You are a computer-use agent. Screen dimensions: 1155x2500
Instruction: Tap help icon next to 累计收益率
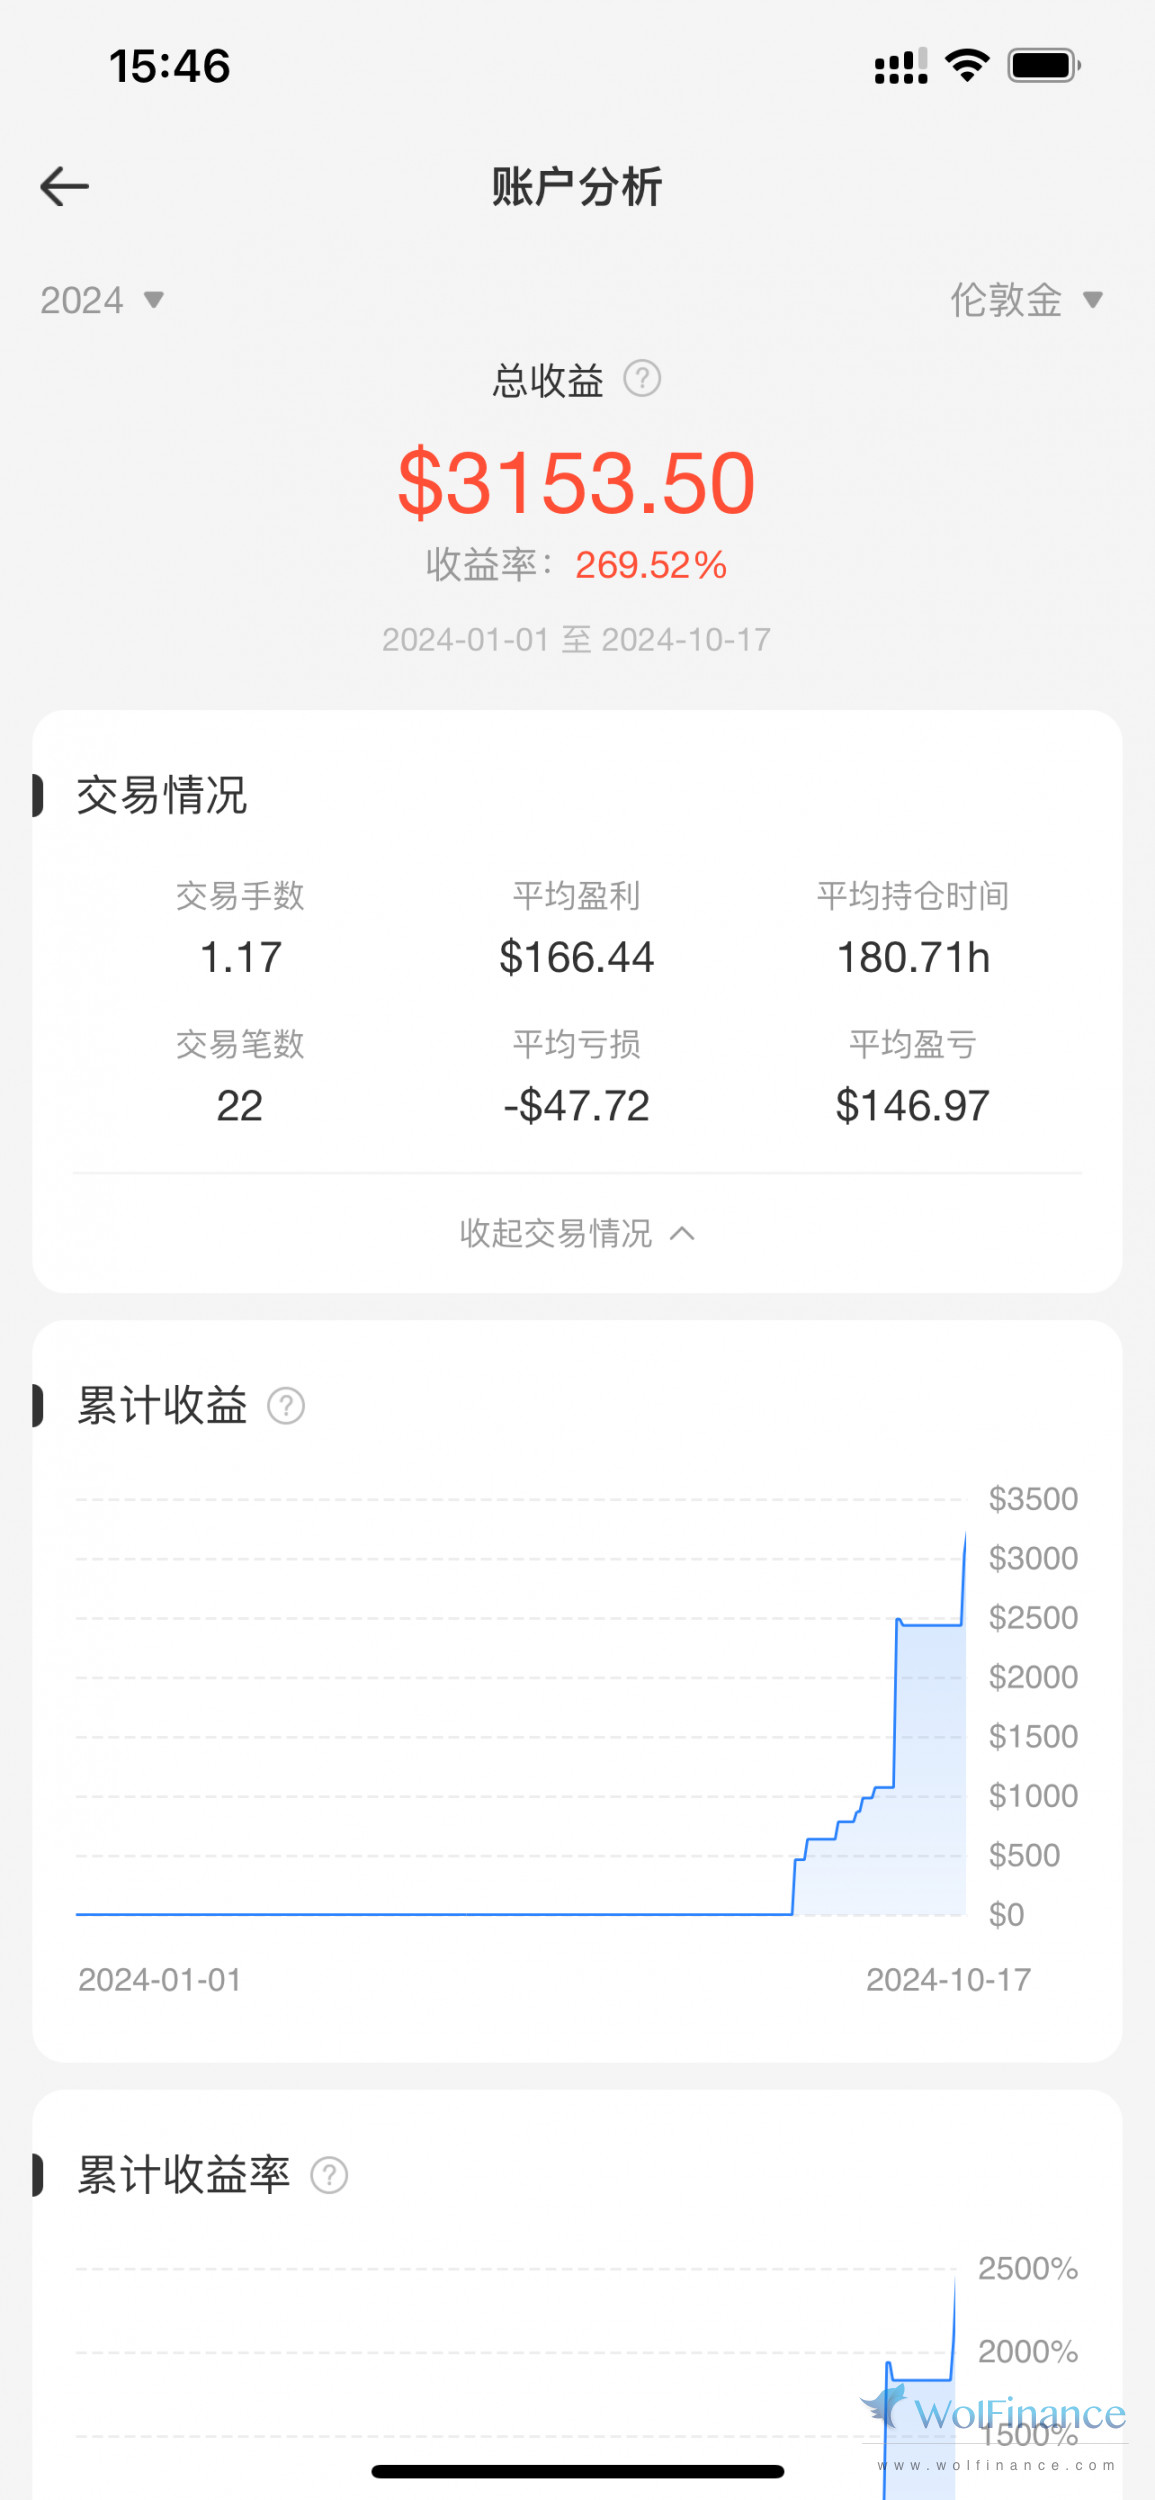[329, 2176]
